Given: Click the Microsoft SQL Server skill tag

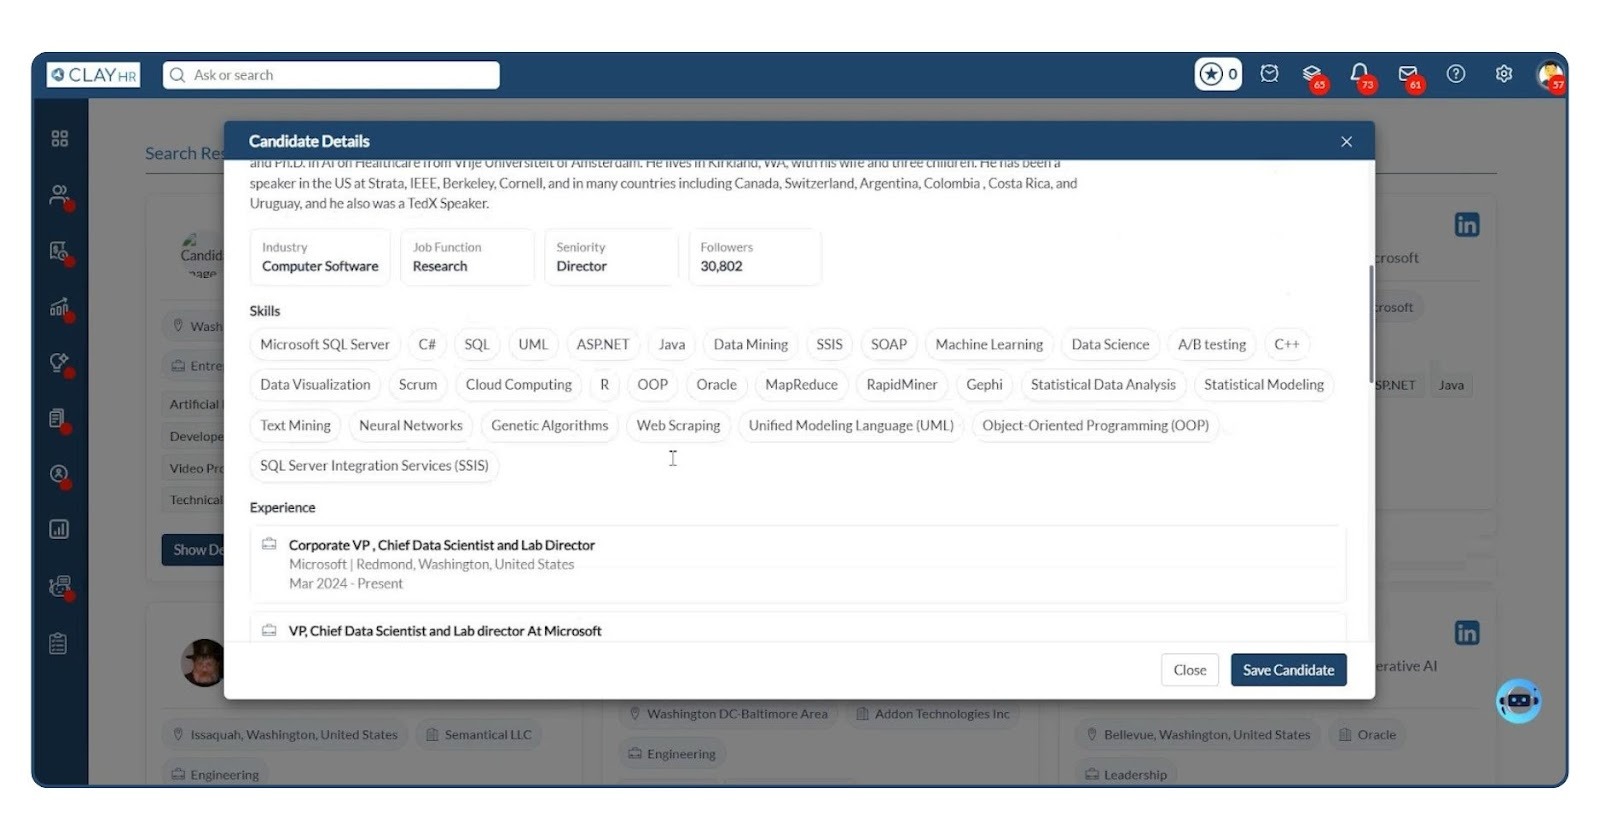Looking at the screenshot, I should (x=325, y=344).
